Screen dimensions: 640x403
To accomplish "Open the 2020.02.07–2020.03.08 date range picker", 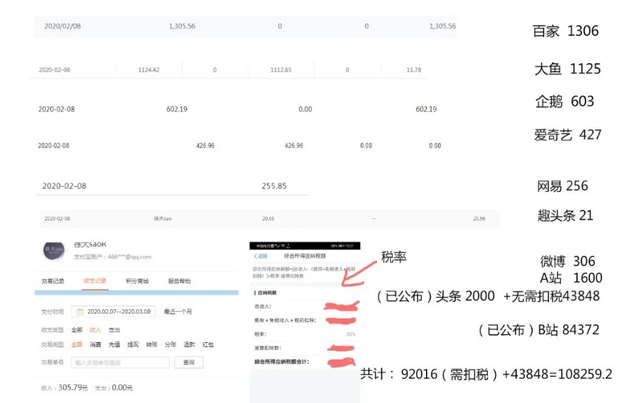I will coord(113,312).
